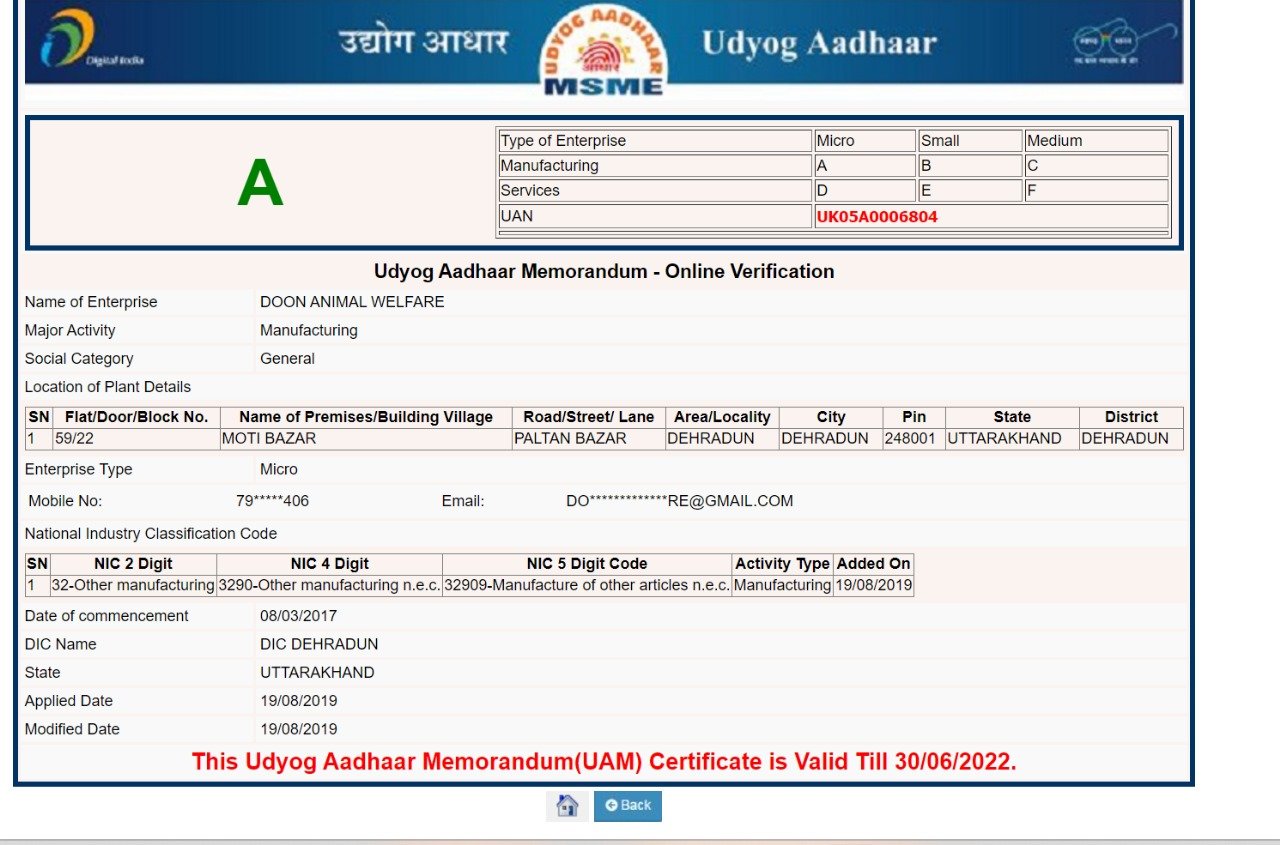Click the commencement date 08/03/2017
Image resolution: width=1280 pixels, height=845 pixels.
pyautogui.click(x=298, y=616)
